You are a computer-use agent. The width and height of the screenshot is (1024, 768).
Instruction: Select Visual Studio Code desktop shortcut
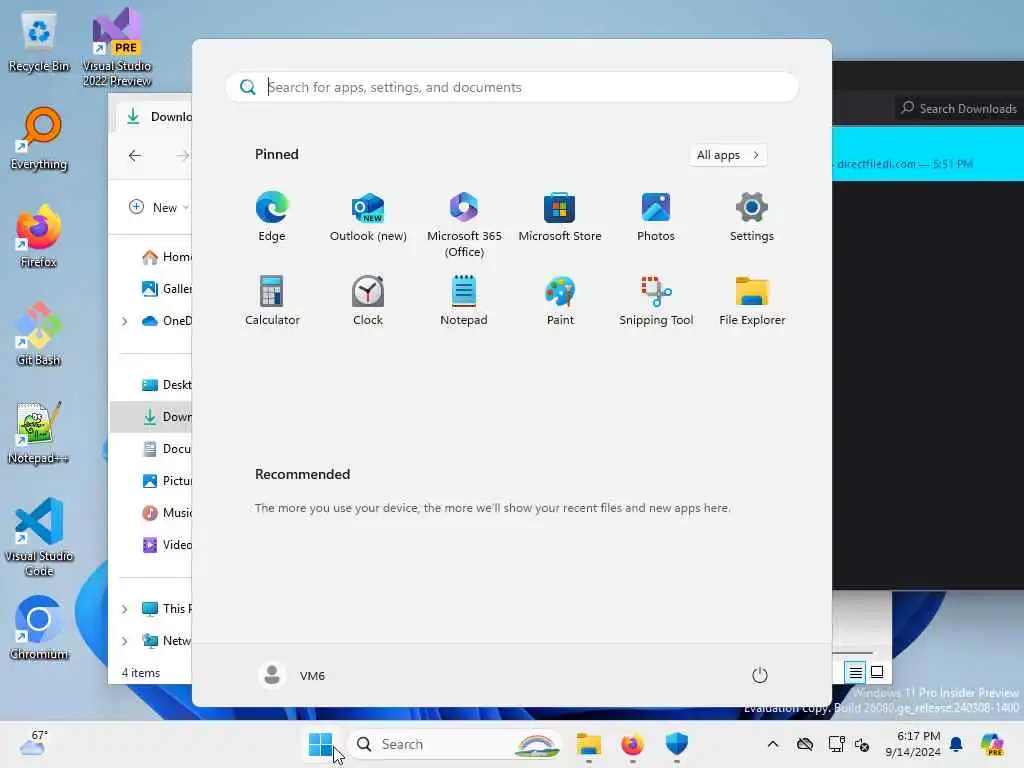[x=39, y=537]
